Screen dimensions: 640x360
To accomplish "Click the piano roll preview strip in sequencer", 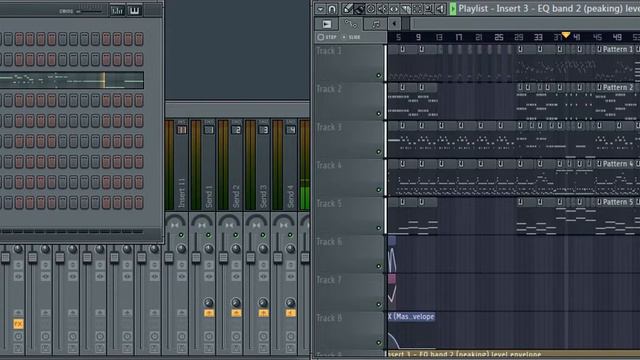I will click(x=72, y=80).
